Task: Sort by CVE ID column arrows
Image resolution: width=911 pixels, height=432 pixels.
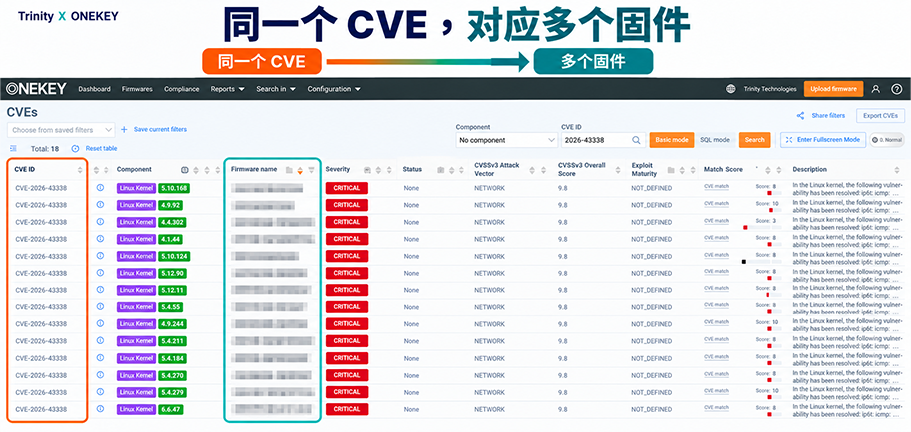Action: tap(80, 170)
